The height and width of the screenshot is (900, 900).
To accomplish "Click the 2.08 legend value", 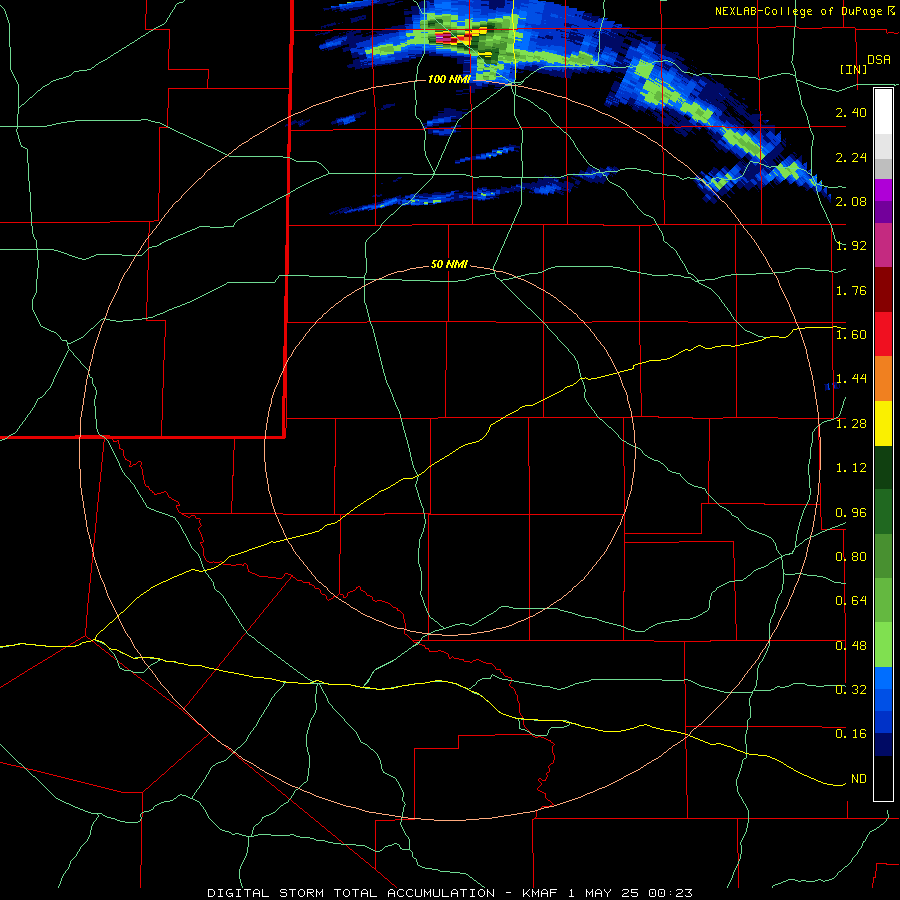I will pos(851,201).
